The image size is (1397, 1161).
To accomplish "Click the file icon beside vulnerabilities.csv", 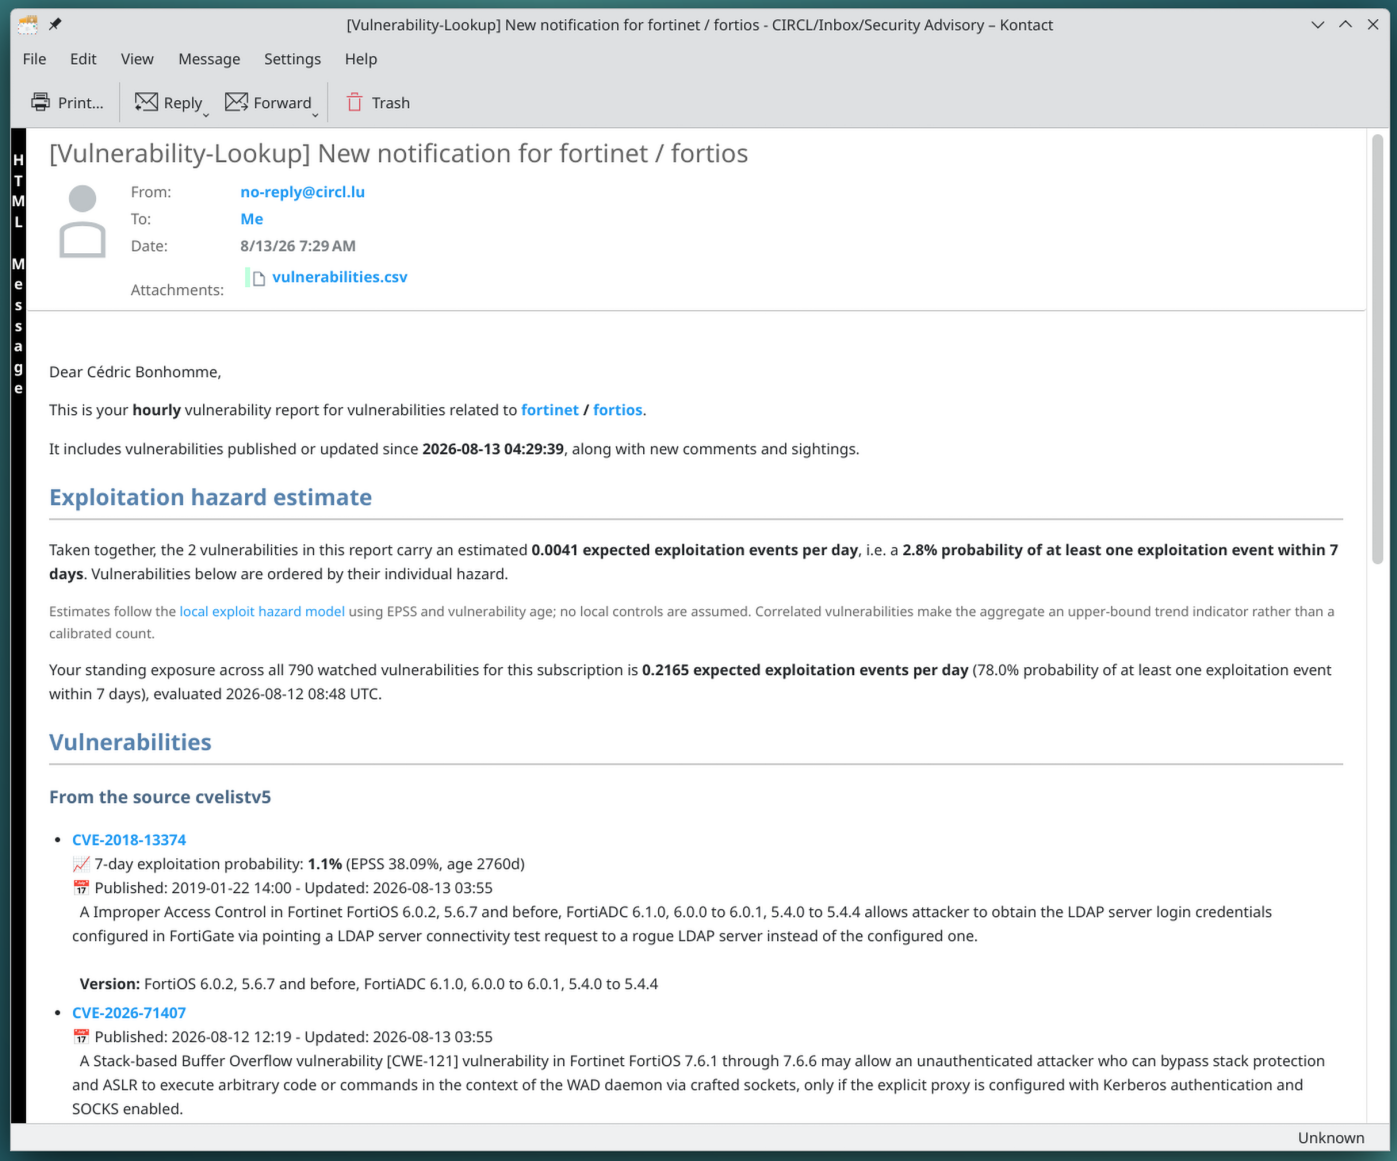I will (x=258, y=278).
